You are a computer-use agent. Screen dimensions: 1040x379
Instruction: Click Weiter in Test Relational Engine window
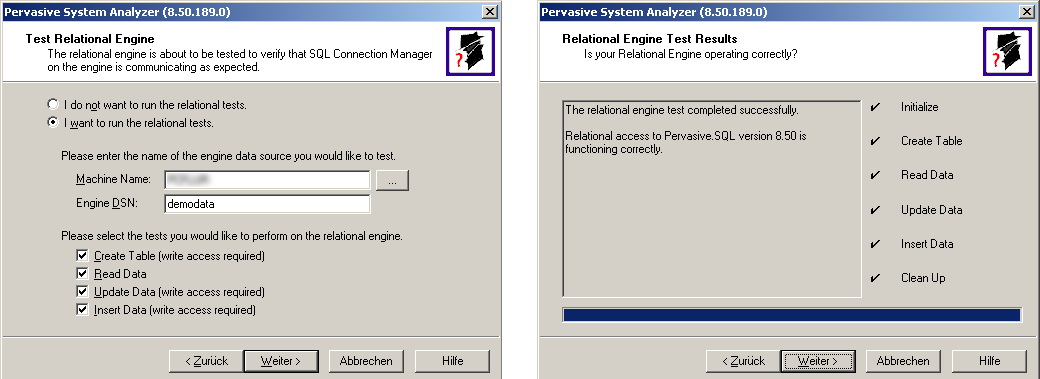(281, 361)
